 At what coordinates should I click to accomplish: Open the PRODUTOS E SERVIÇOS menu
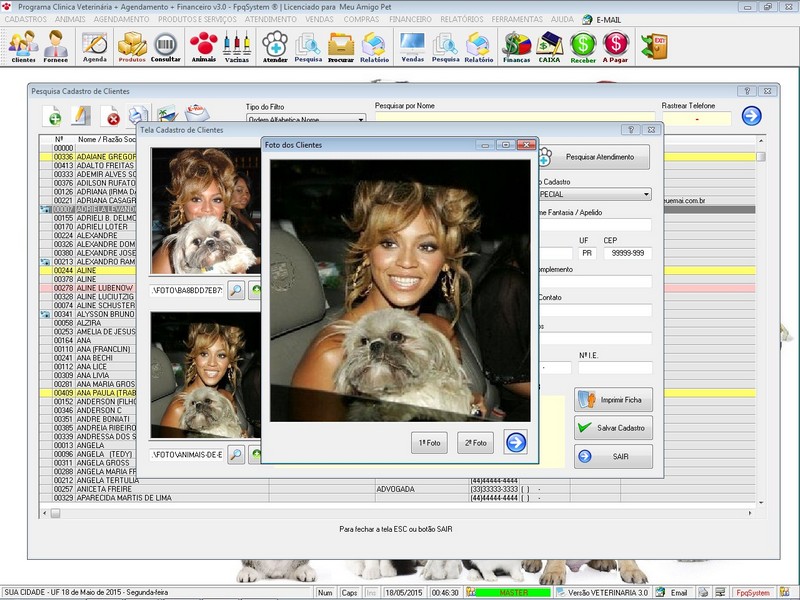pos(197,19)
